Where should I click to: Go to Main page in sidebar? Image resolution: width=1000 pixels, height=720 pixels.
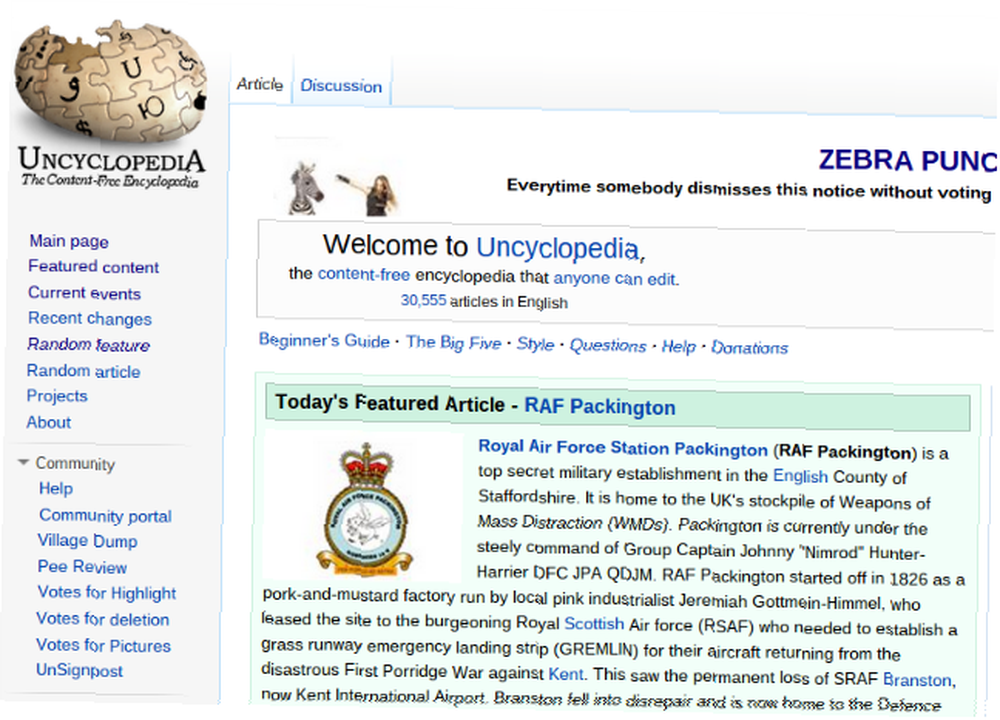[x=69, y=241]
